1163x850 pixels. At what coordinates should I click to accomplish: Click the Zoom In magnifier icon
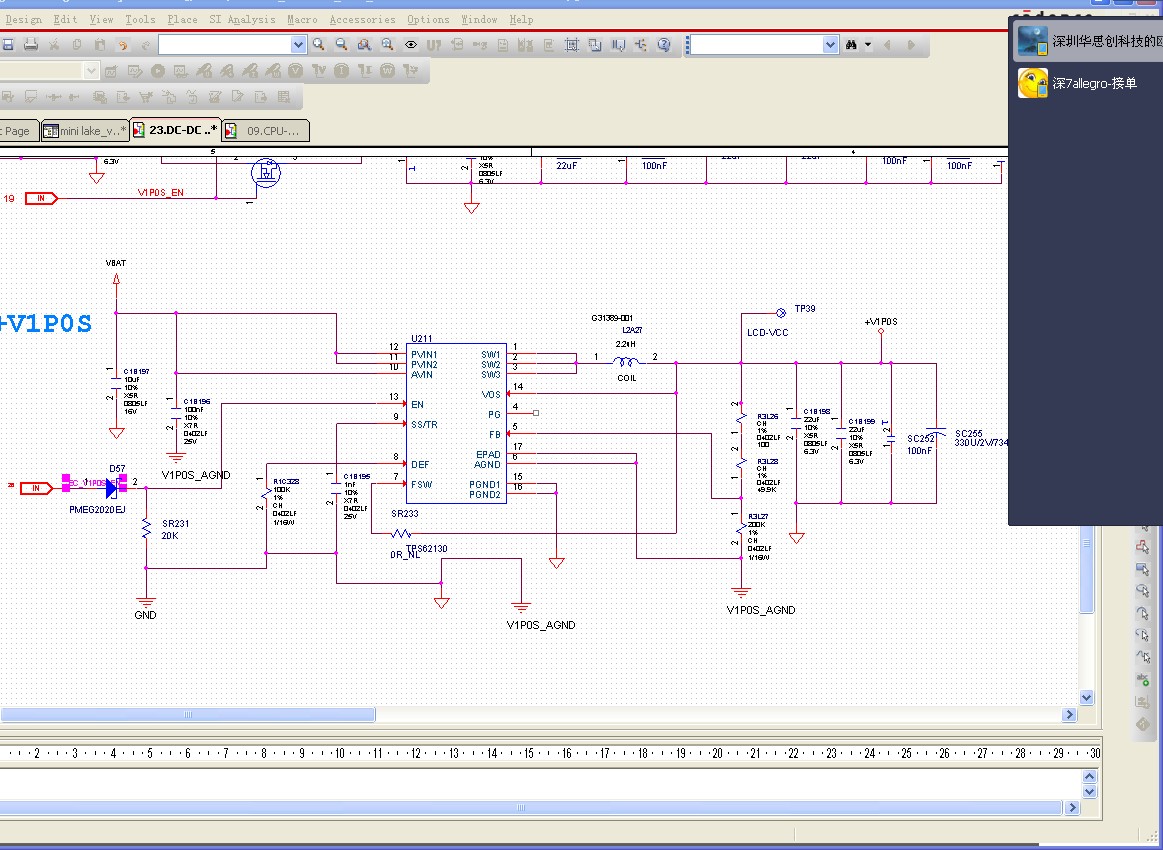click(319, 45)
